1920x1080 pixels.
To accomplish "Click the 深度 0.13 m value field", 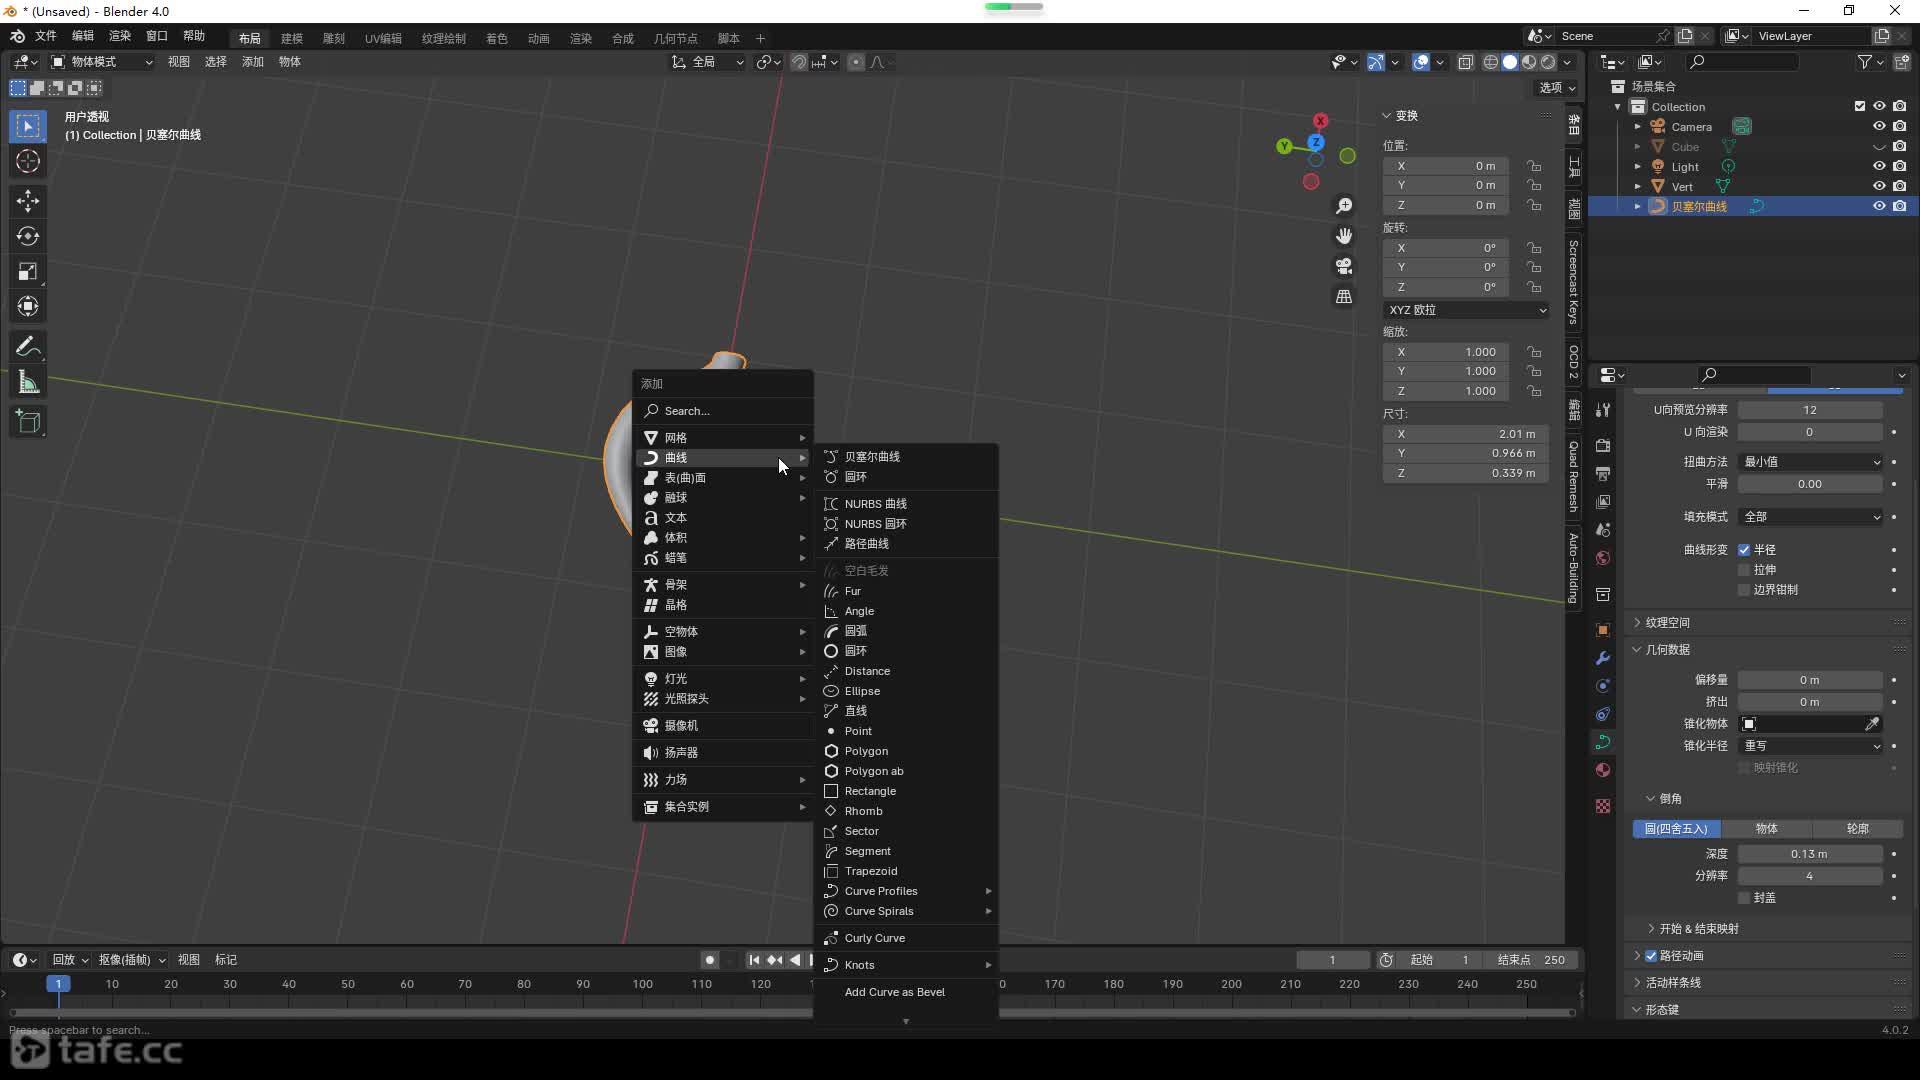I will click(x=1810, y=854).
